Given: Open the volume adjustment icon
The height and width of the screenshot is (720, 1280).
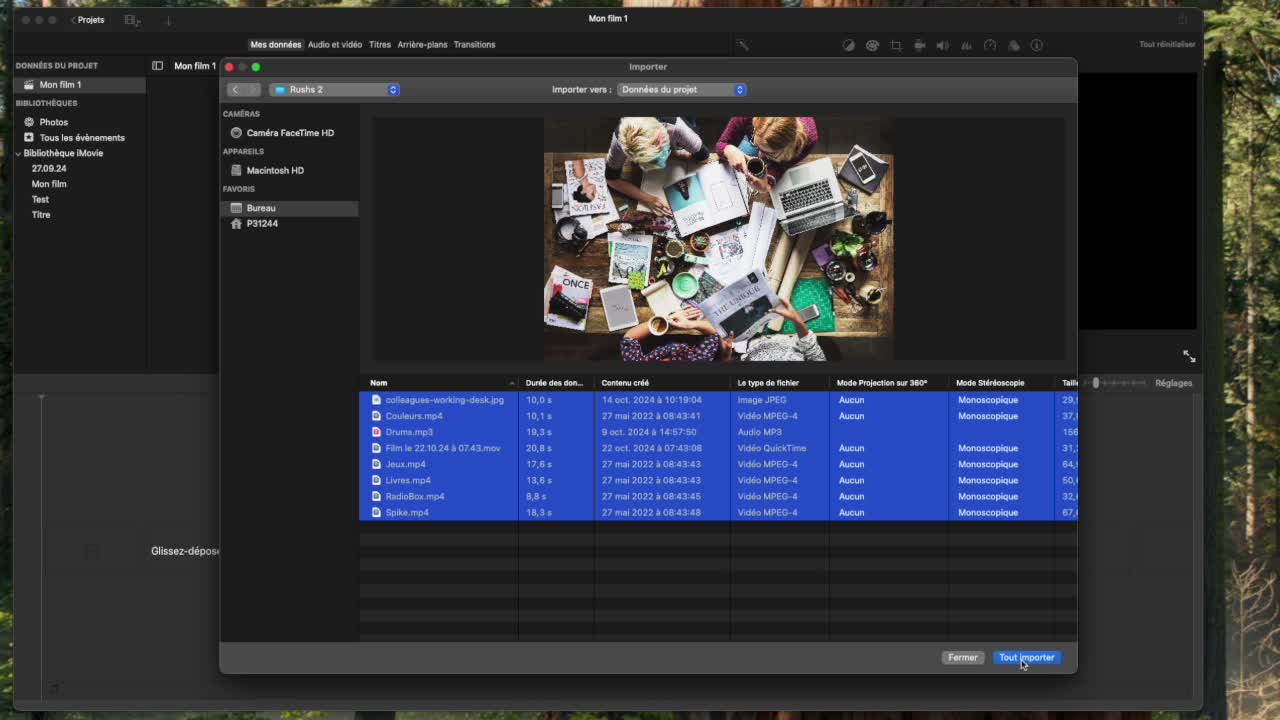Looking at the screenshot, I should (x=942, y=45).
